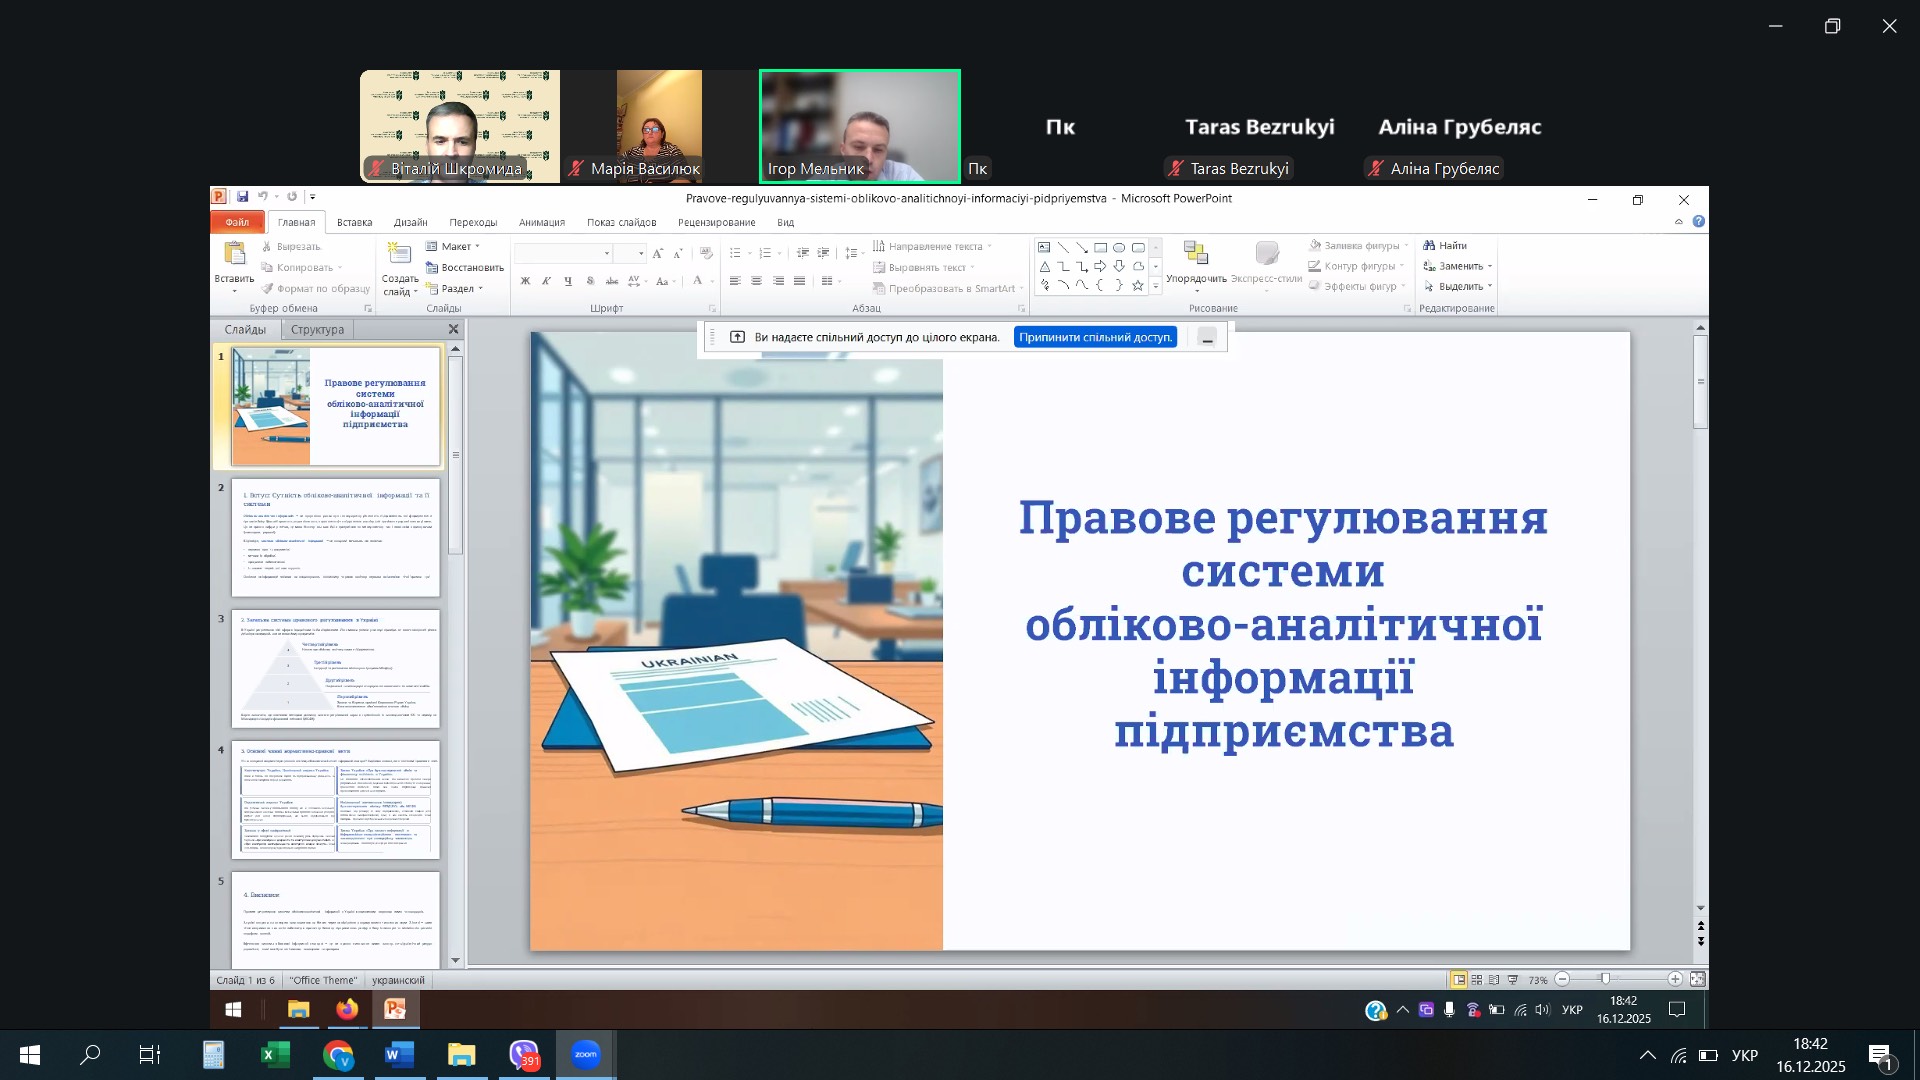This screenshot has width=1920, height=1080.
Task: Expand the Заменить (Replace) dropdown arrow
Action: (1490, 267)
